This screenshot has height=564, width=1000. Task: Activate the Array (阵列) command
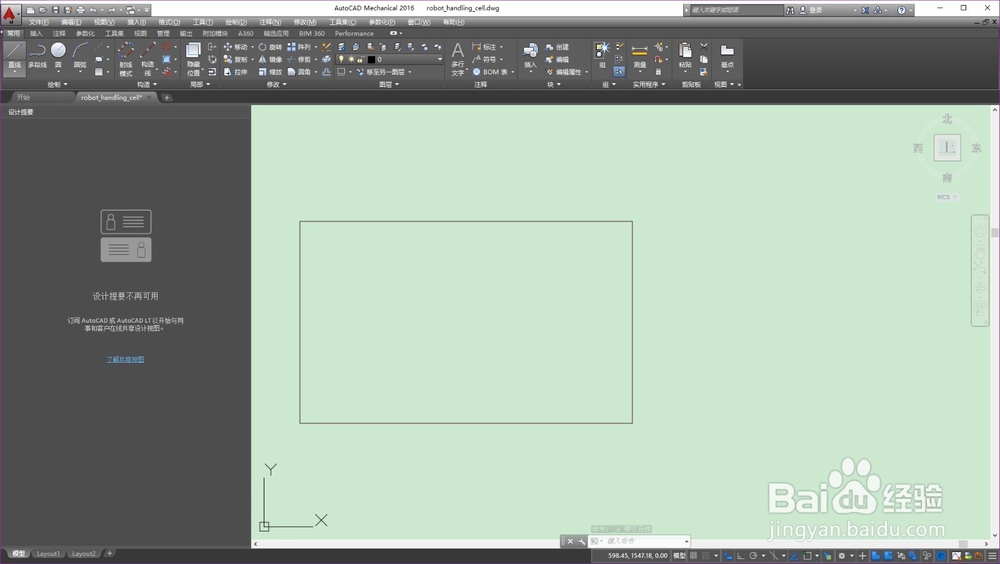[x=299, y=47]
